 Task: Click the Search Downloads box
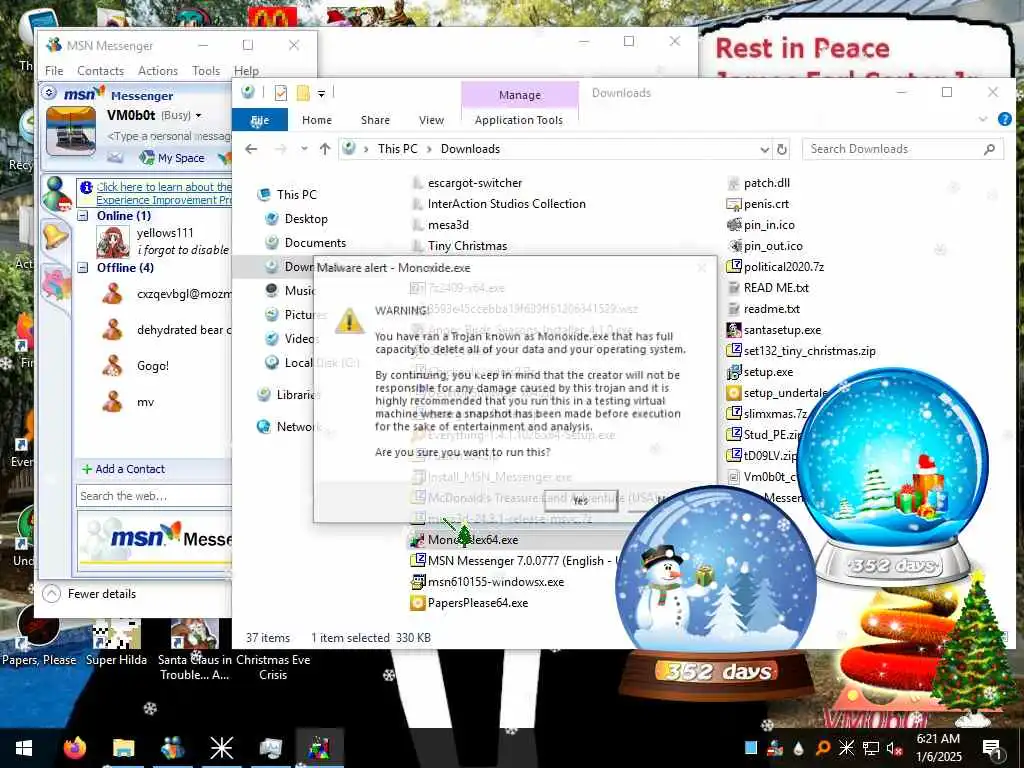tap(903, 149)
